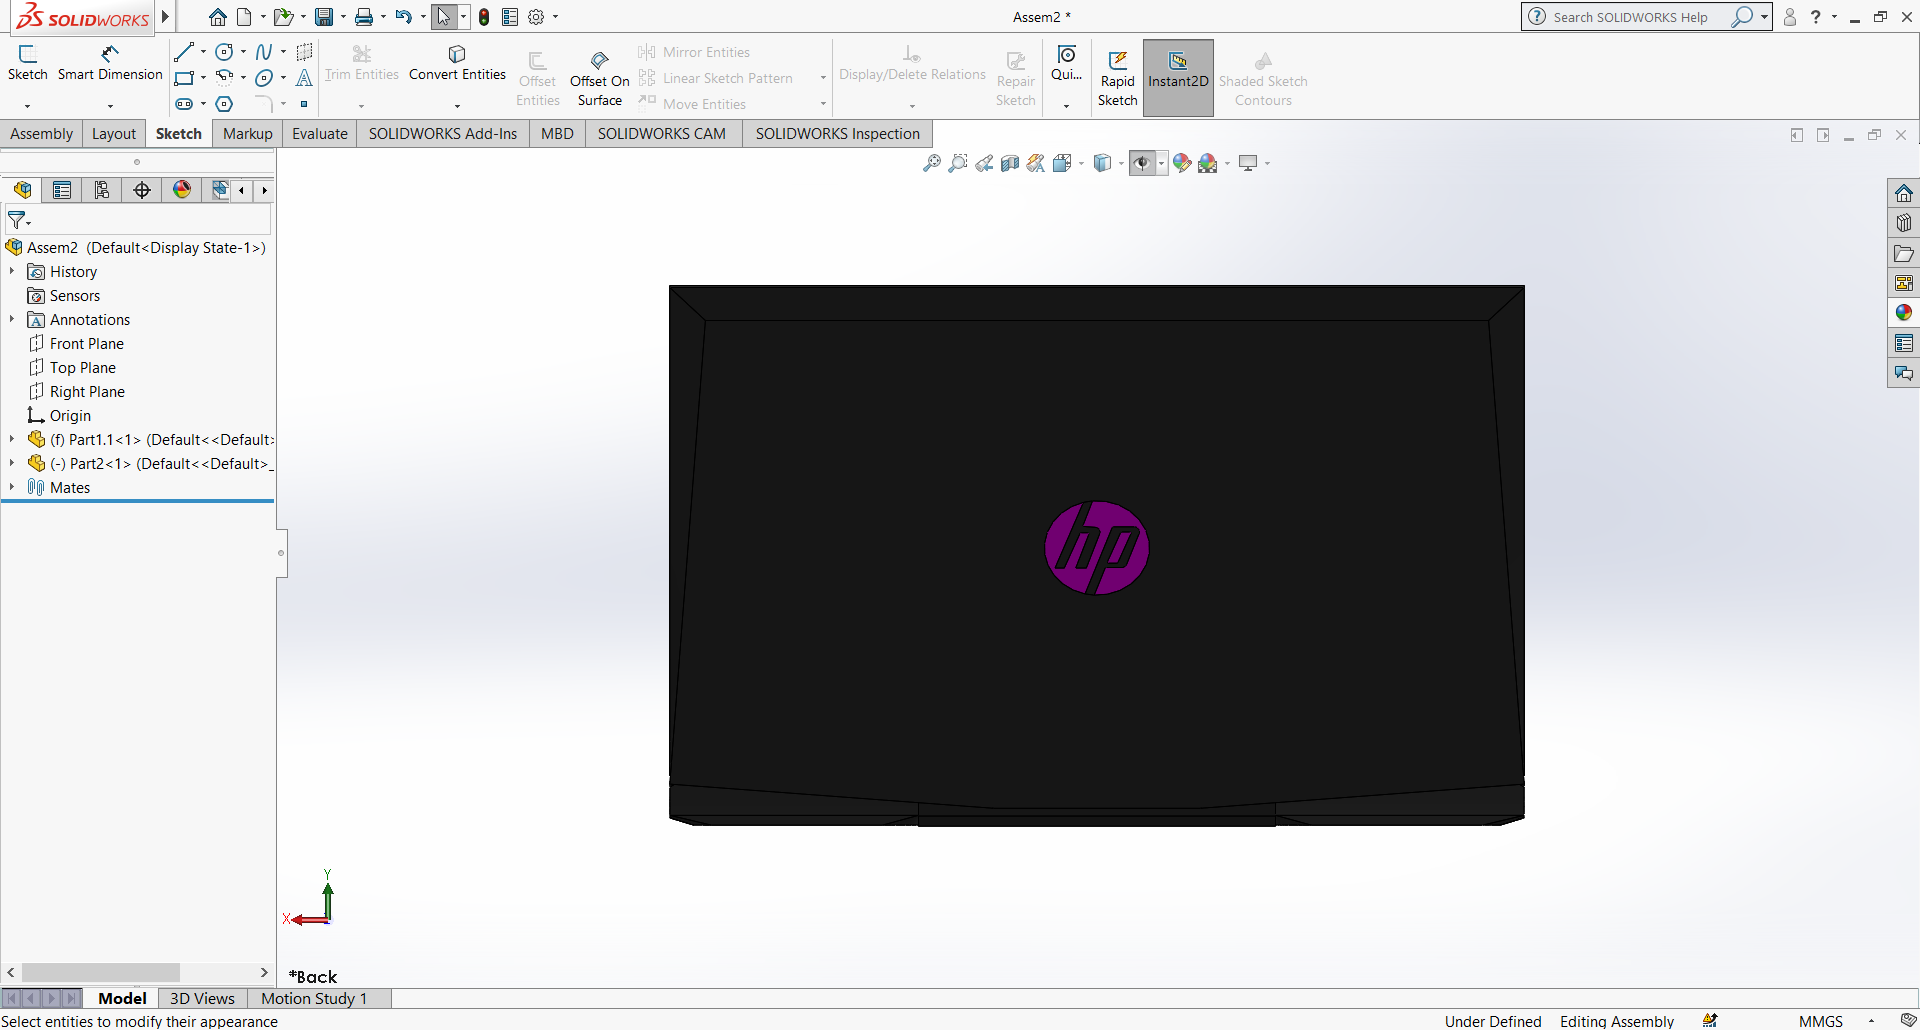Expand the Annotations tree node
This screenshot has width=1920, height=1030.
12,319
